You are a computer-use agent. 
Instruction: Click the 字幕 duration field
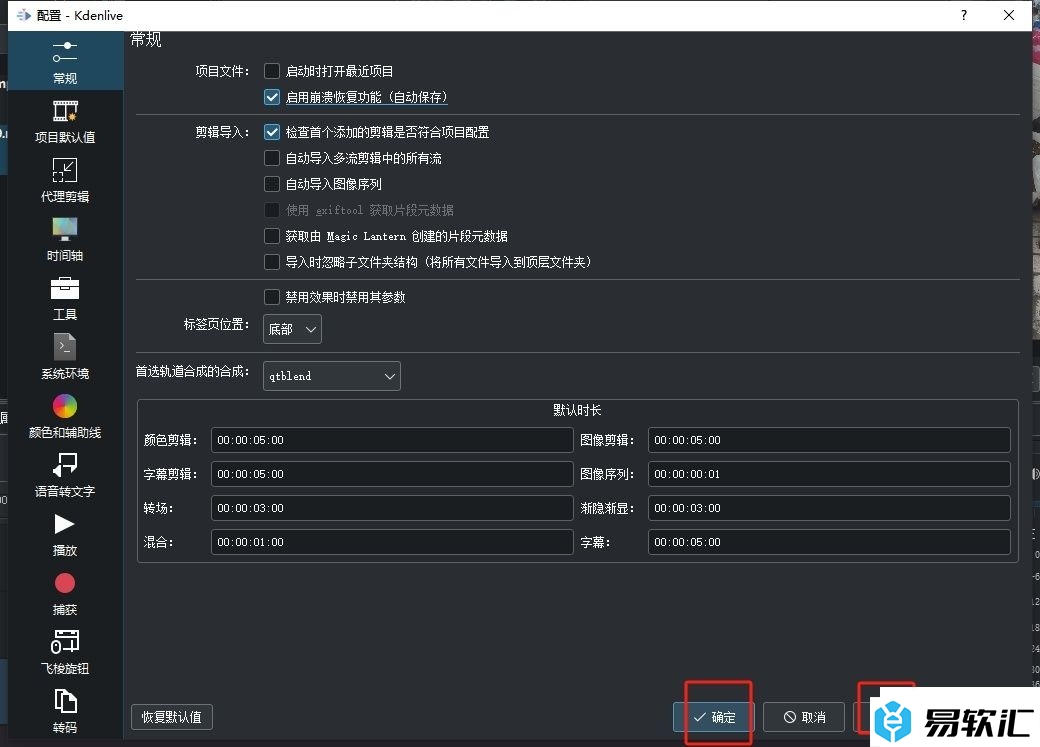pyautogui.click(x=829, y=542)
